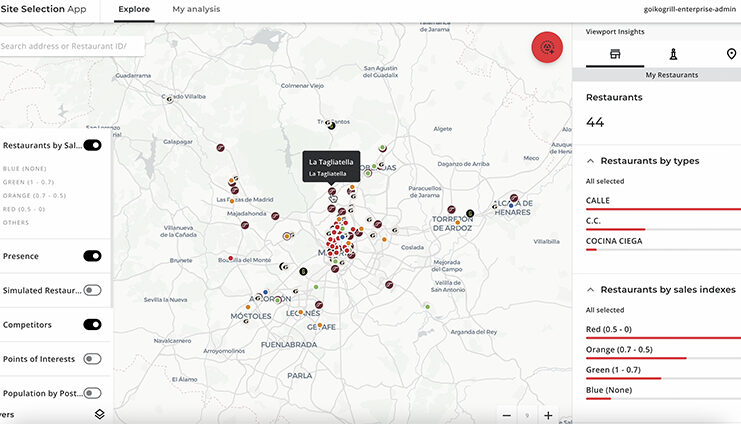Click the address search input field
741x424 pixels.
71,46
